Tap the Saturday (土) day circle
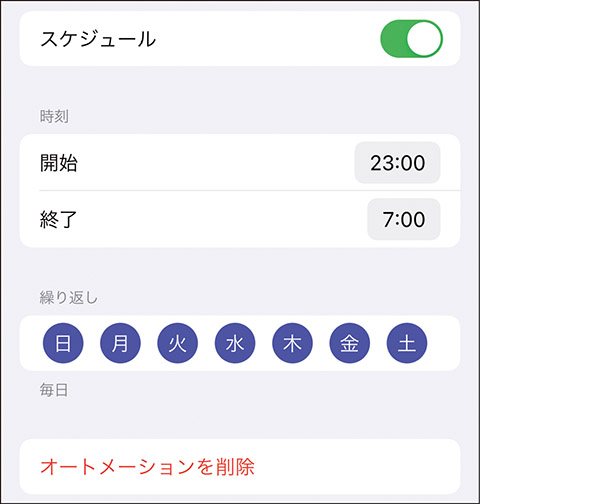 (x=407, y=344)
